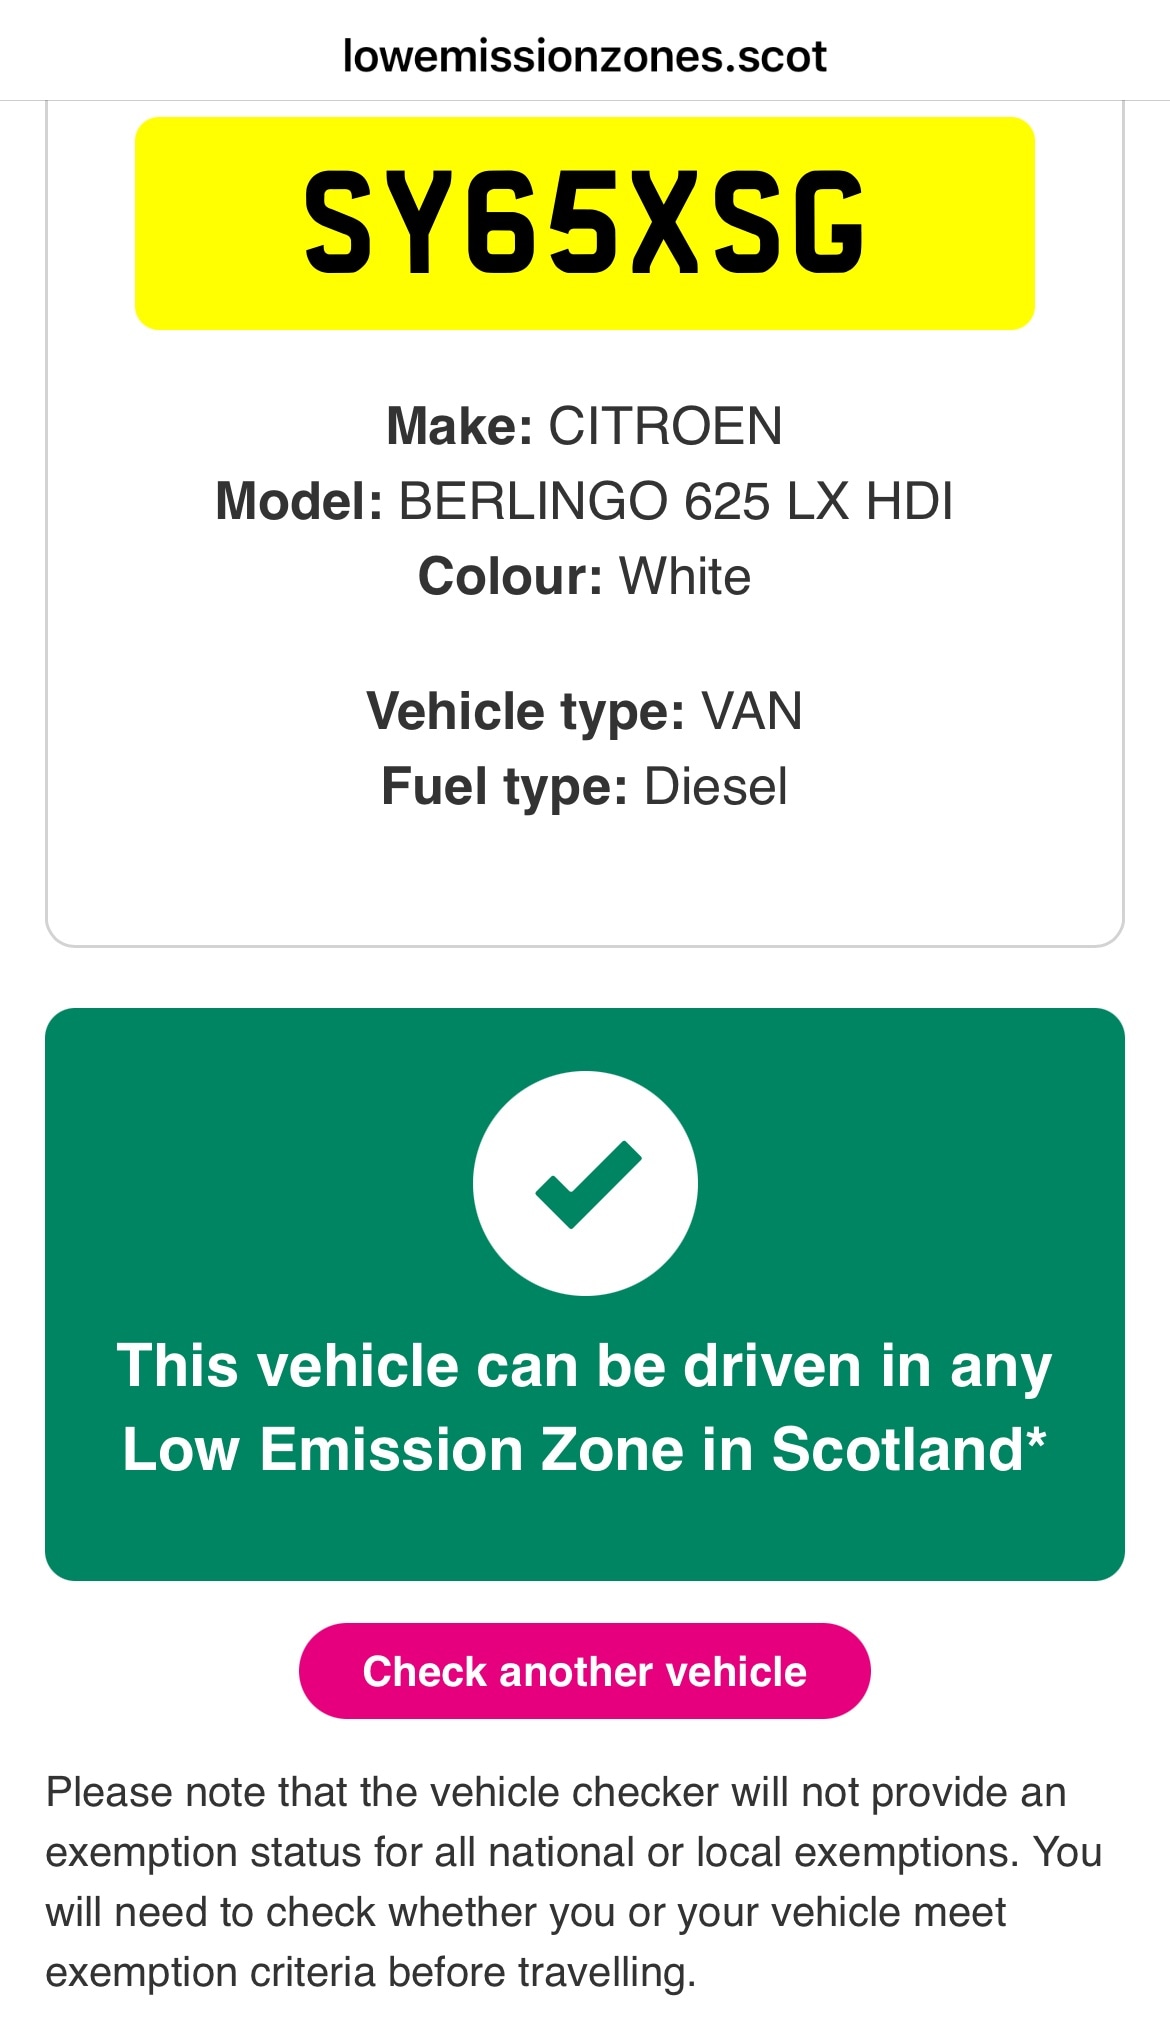Click the lowemissionzones.scot address bar
Viewport: 1170px width, 2037px height.
(x=585, y=57)
